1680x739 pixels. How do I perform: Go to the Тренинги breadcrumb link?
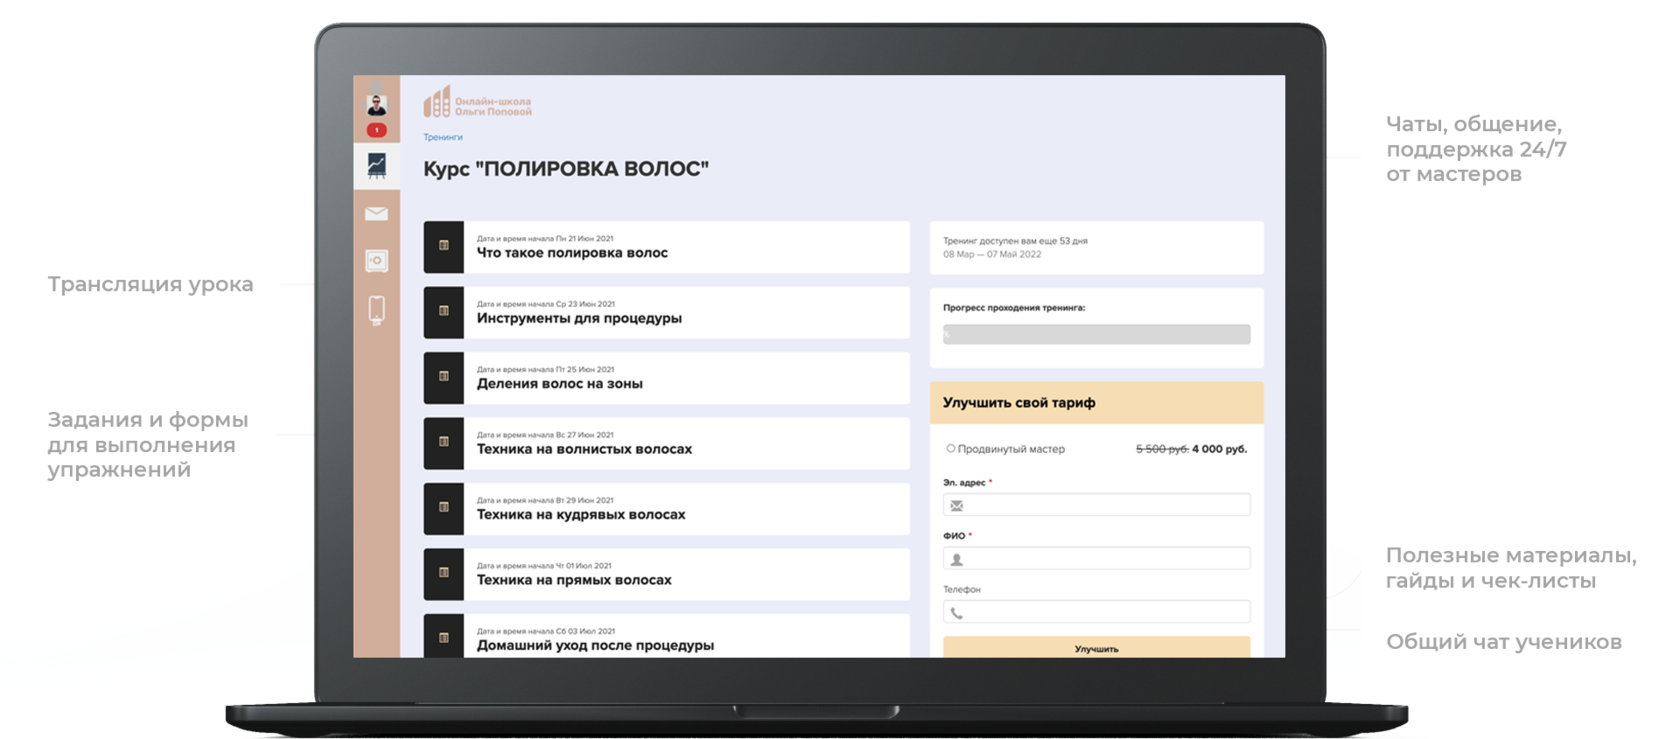click(x=442, y=137)
